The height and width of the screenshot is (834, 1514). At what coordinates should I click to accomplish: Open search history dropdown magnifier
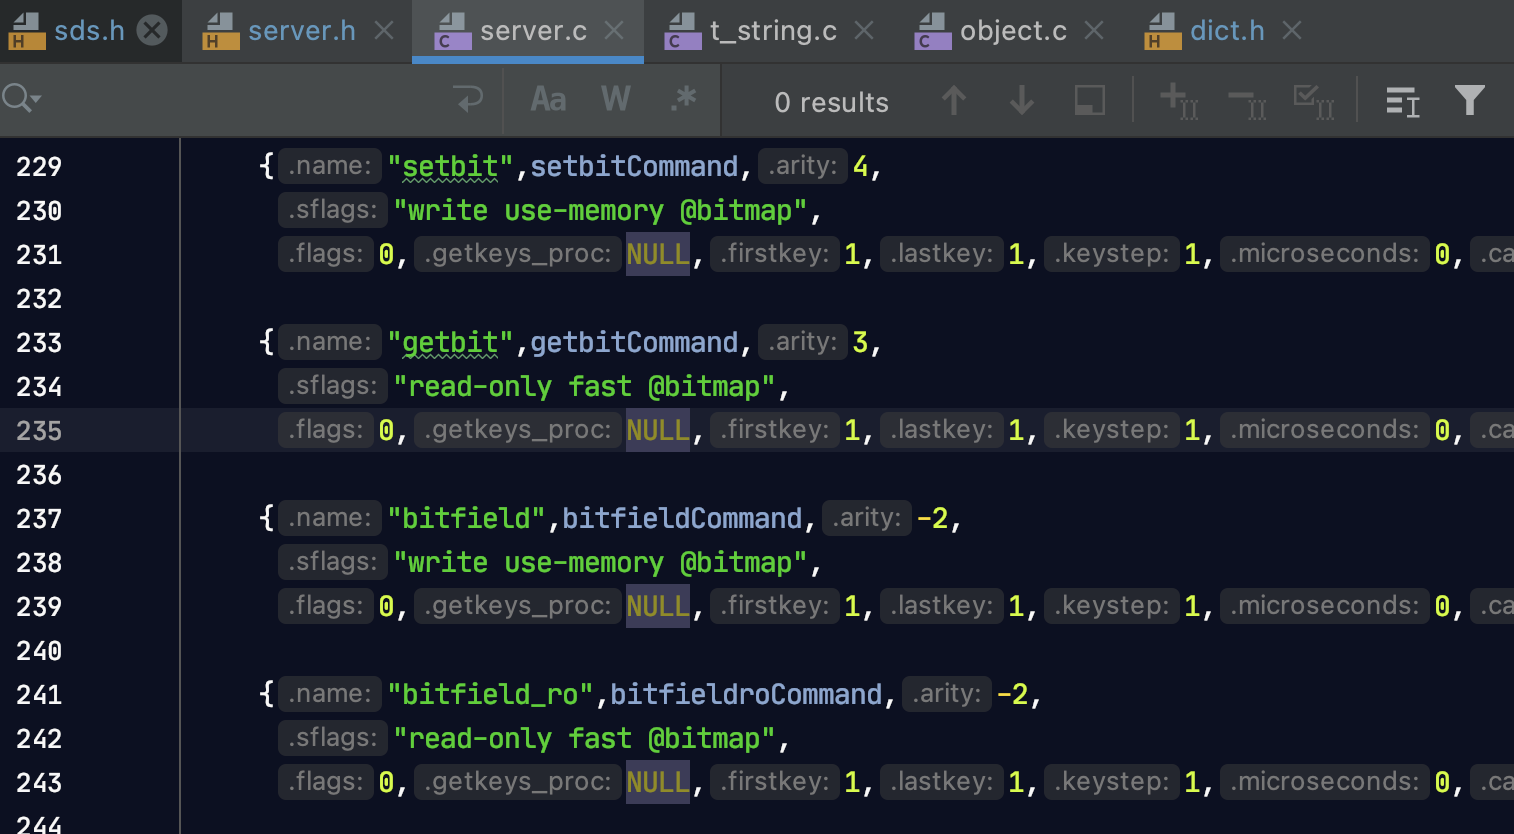pos(21,99)
